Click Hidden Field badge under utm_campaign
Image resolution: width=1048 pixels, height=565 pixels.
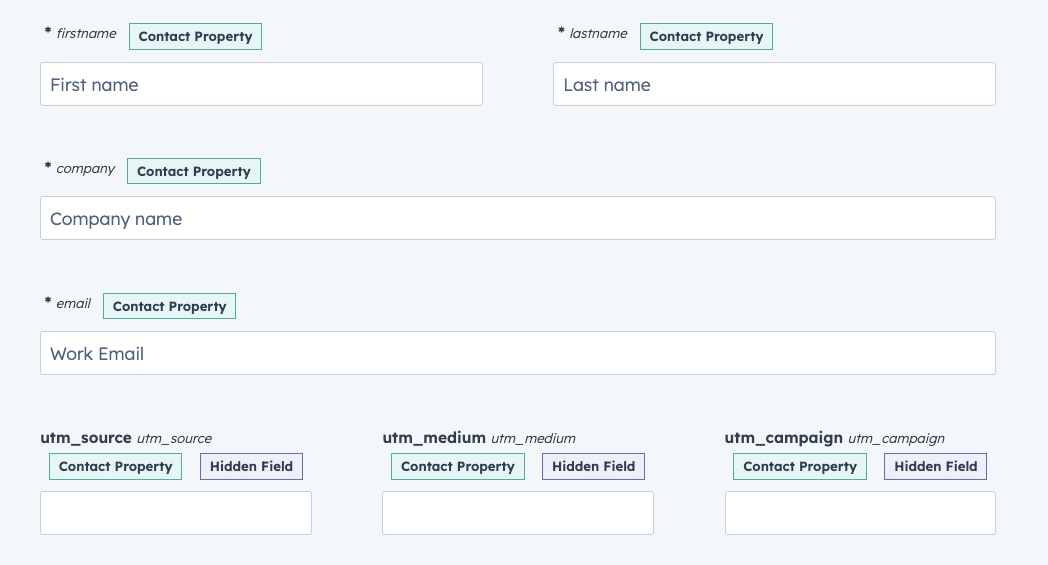936,467
